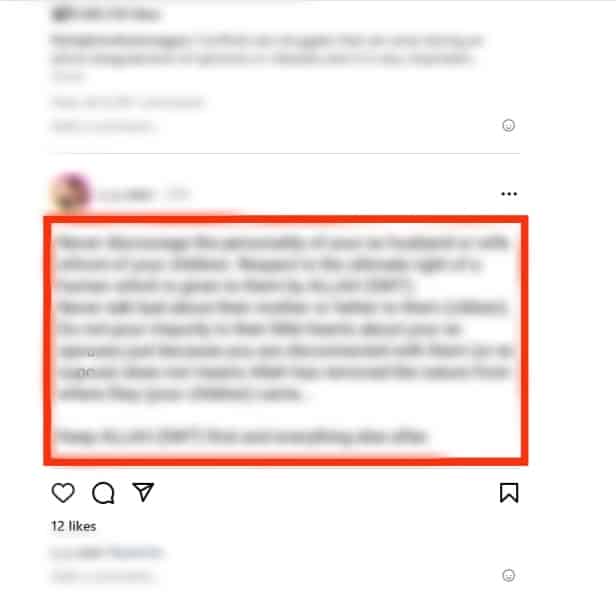Open view all comments link of upper post
The height and width of the screenshot is (602, 616).
click(127, 103)
